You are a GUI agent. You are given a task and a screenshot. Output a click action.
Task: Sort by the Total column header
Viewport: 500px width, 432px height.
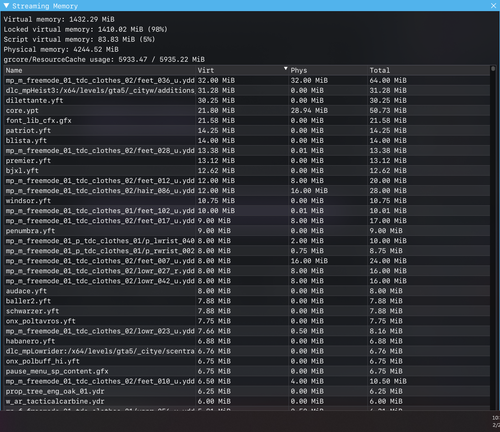tap(429, 70)
